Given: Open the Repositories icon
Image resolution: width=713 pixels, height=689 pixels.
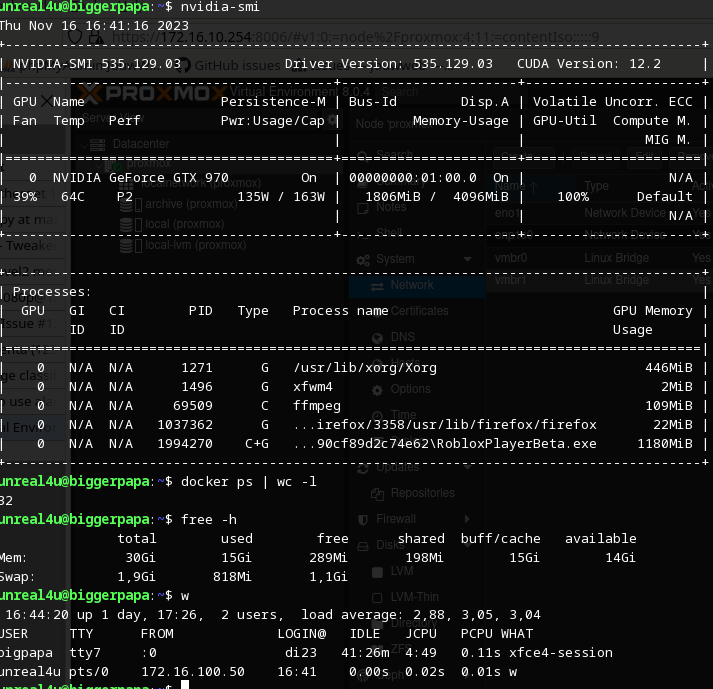Looking at the screenshot, I should click(x=377, y=493).
